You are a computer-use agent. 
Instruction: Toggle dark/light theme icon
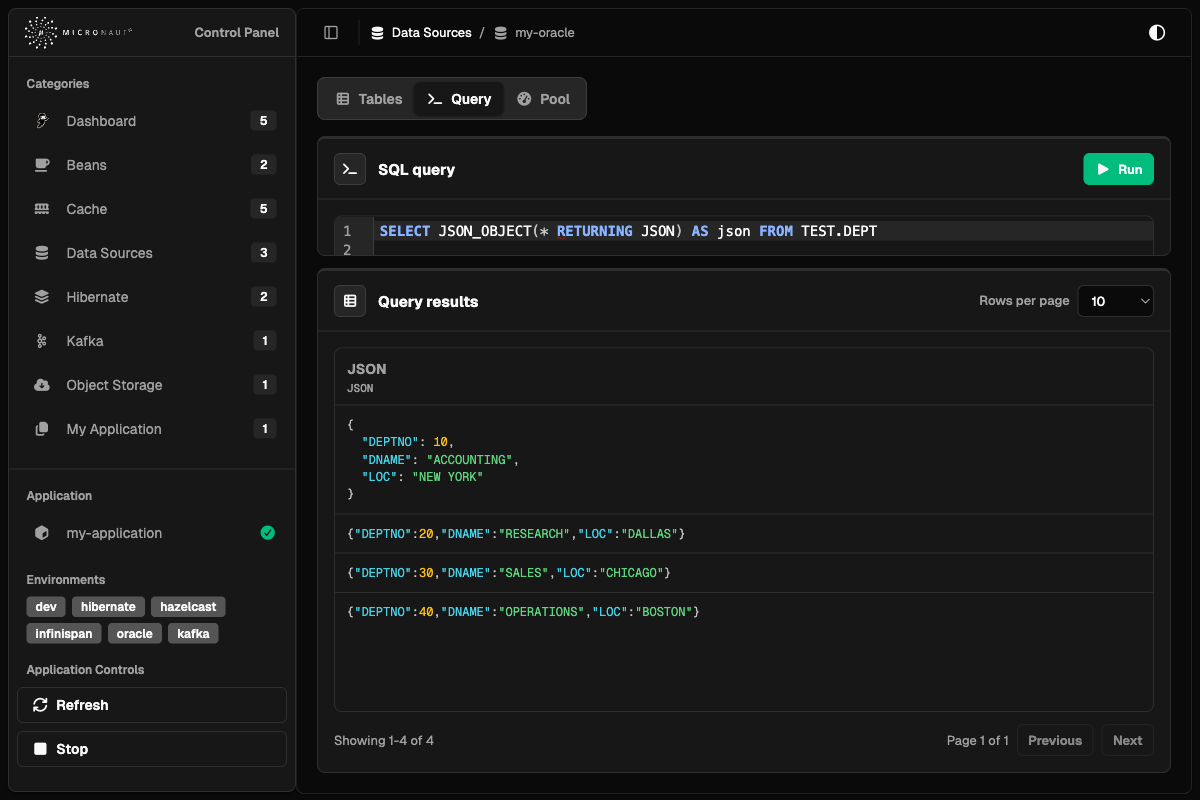[1157, 33]
